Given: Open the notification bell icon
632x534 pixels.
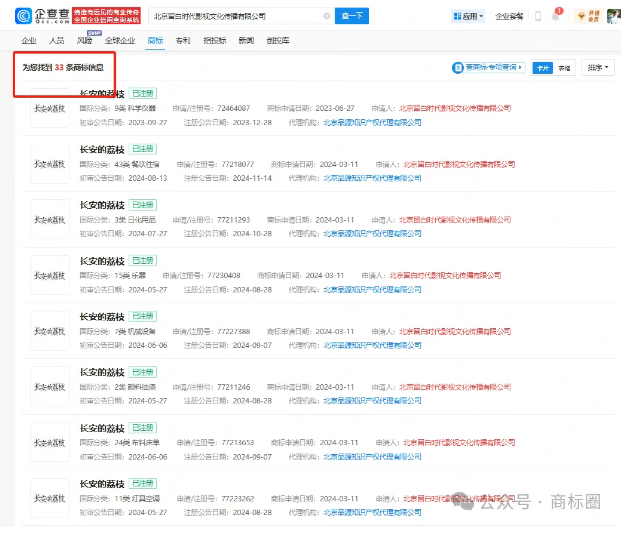Looking at the screenshot, I should (x=557, y=16).
